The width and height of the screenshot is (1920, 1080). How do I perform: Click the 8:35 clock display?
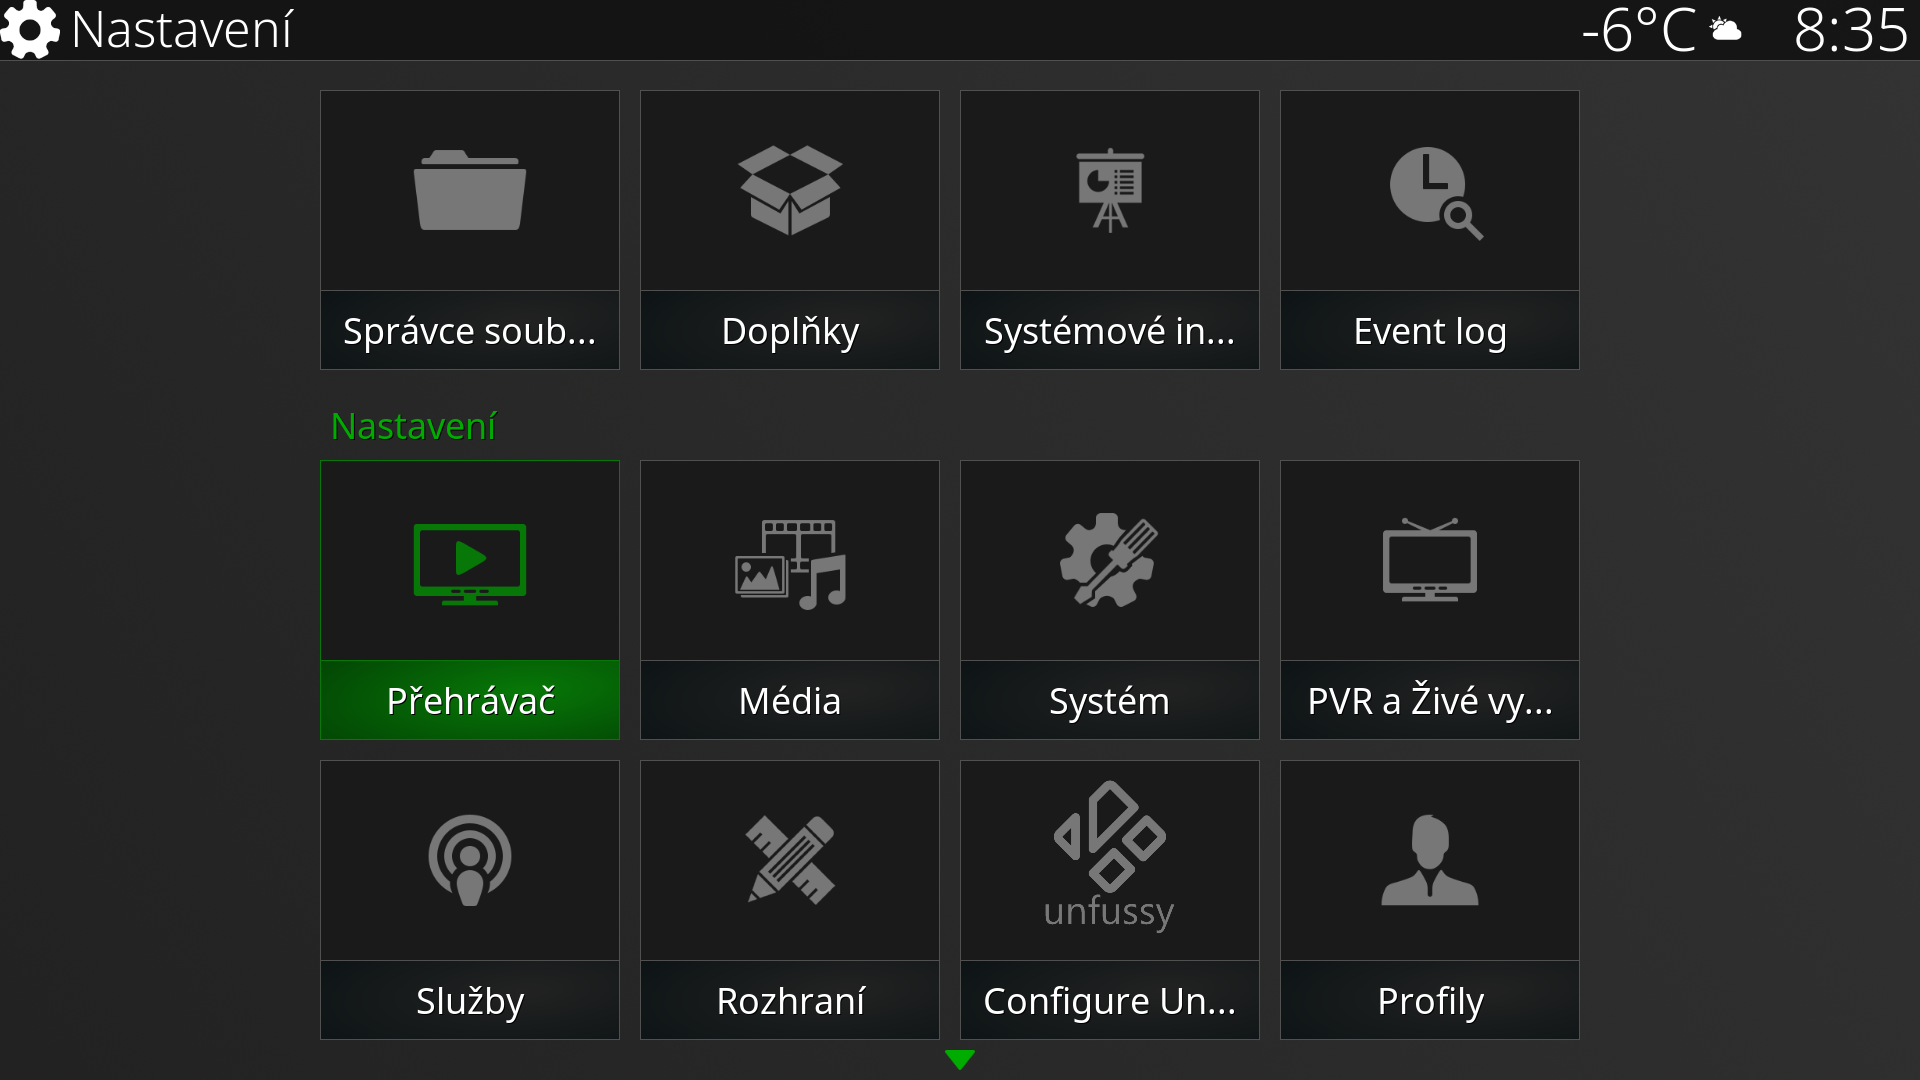coord(1850,30)
